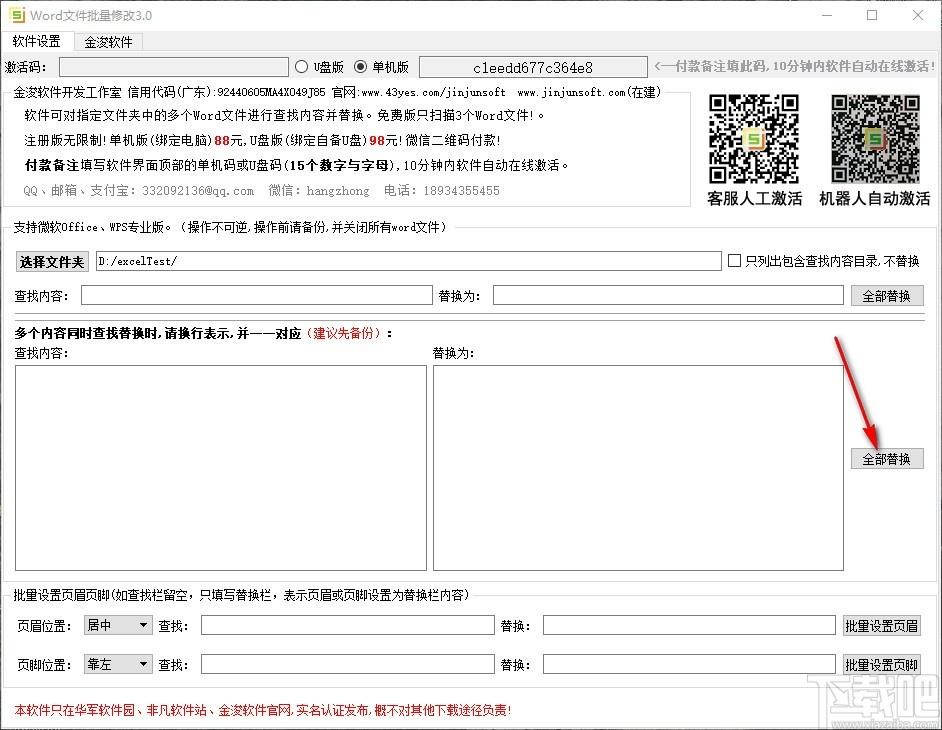This screenshot has height=730, width=942.
Task: Click the header 查找 input field
Action: (347, 625)
